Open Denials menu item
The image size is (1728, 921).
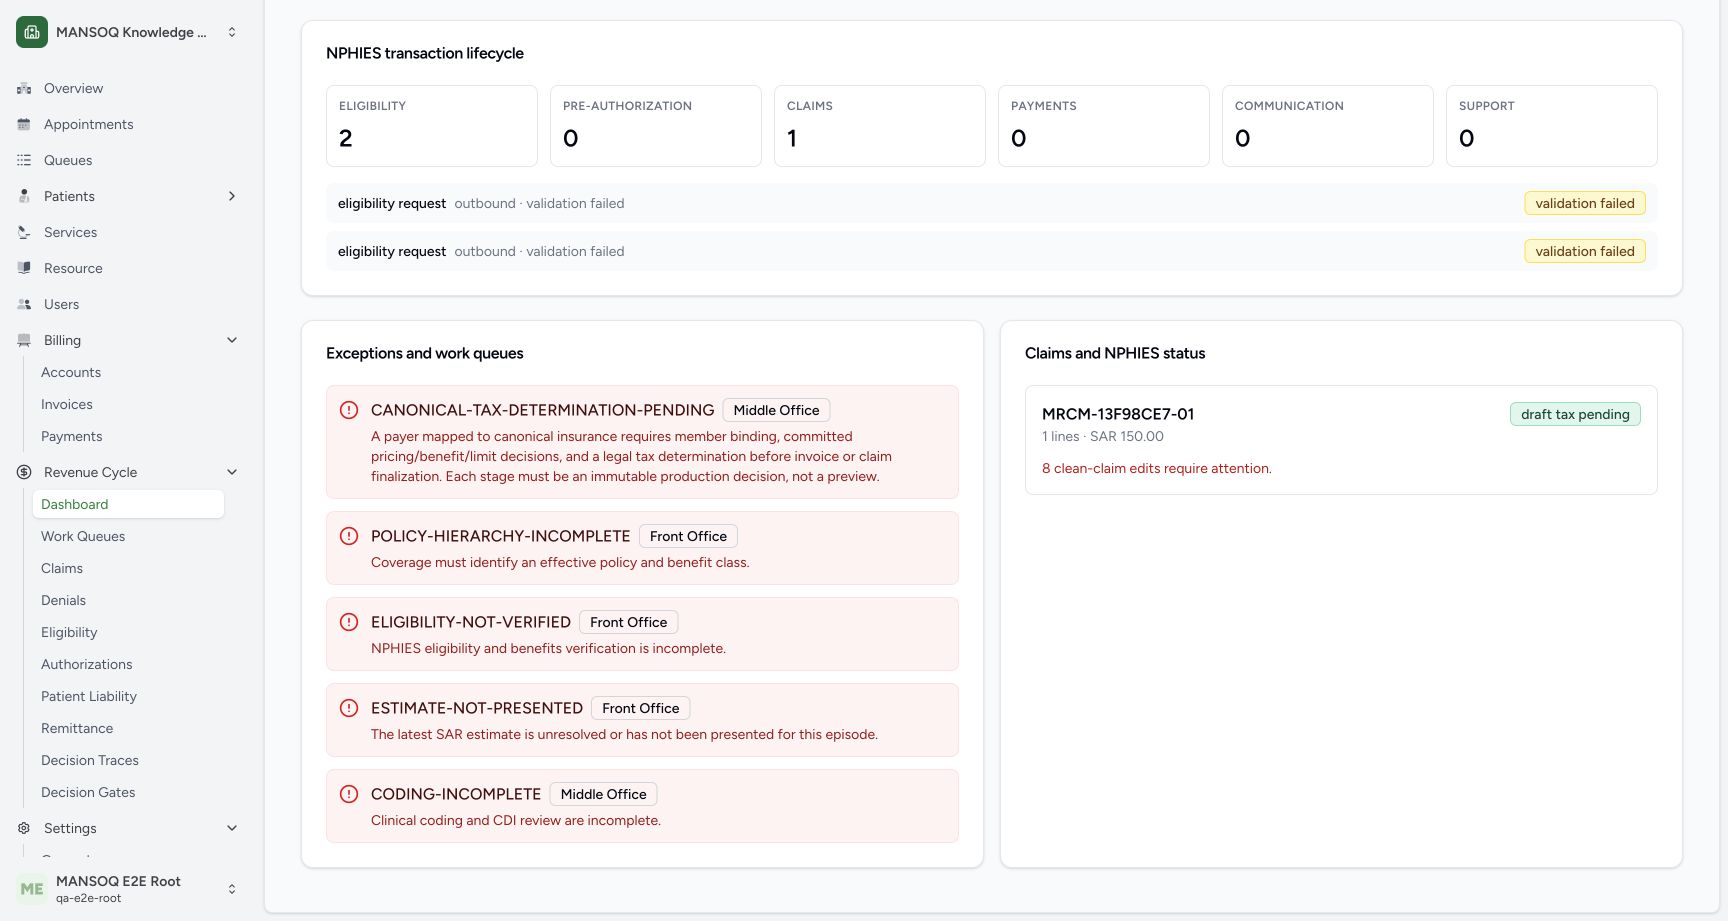pyautogui.click(x=128, y=600)
